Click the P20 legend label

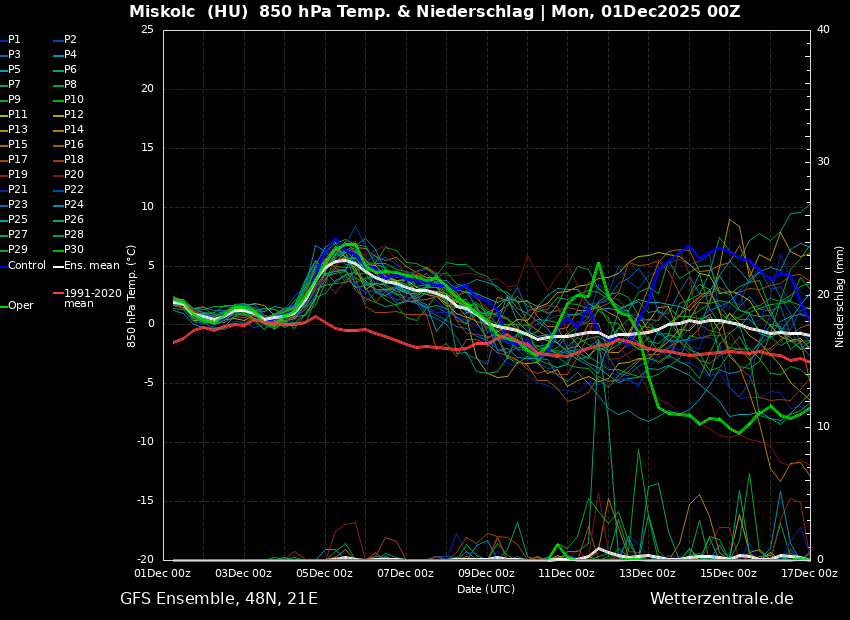pyautogui.click(x=74, y=175)
